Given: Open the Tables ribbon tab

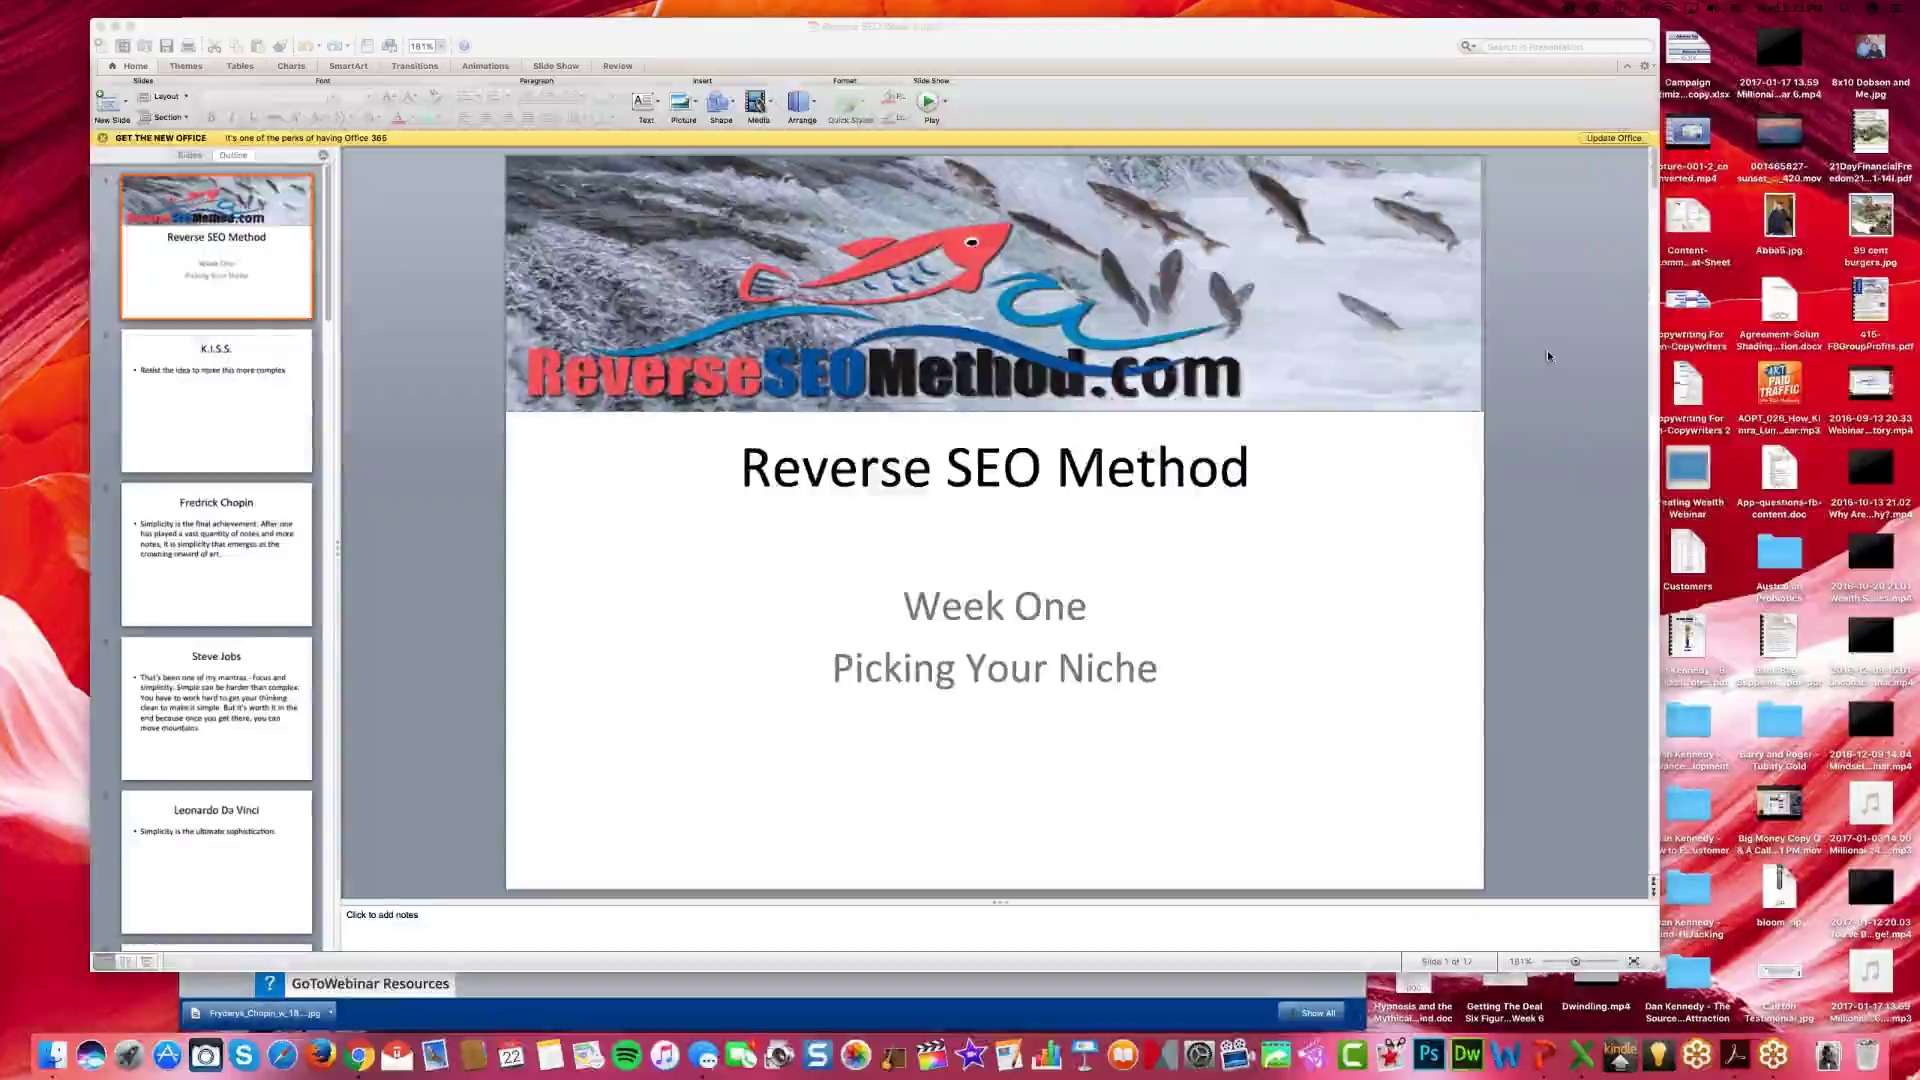Looking at the screenshot, I should tap(240, 66).
